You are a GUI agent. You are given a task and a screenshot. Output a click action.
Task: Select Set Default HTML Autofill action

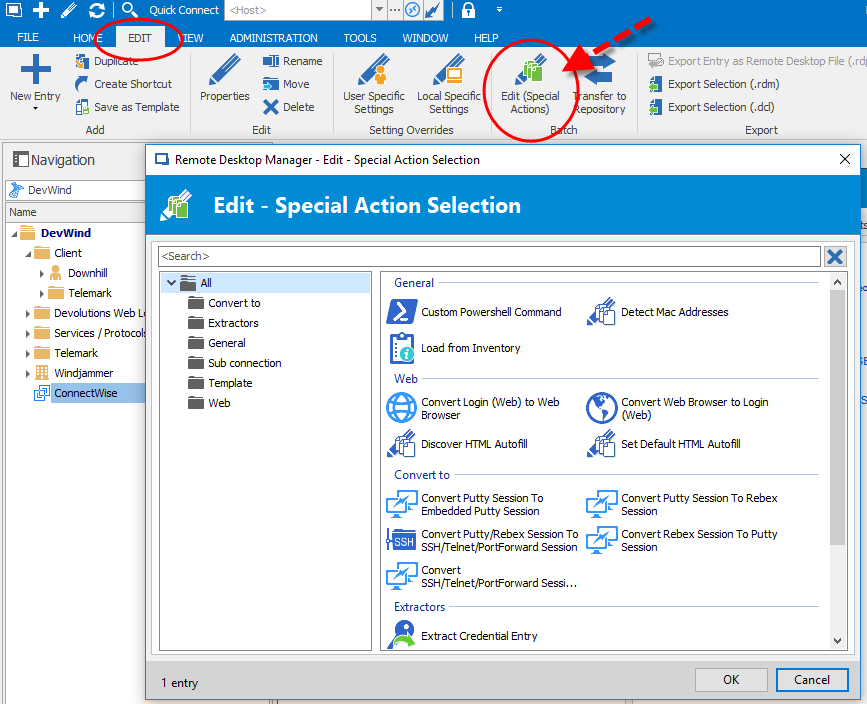coord(680,444)
